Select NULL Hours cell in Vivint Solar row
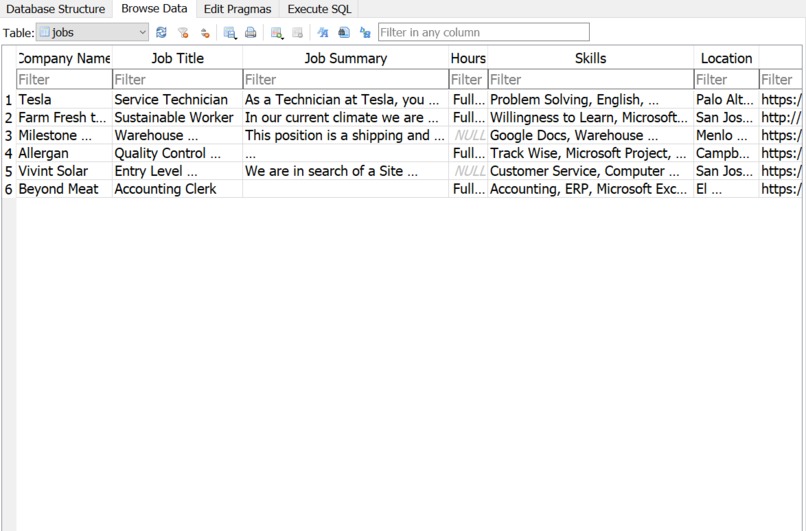Screen dimensions: 806x531 click(x=468, y=171)
